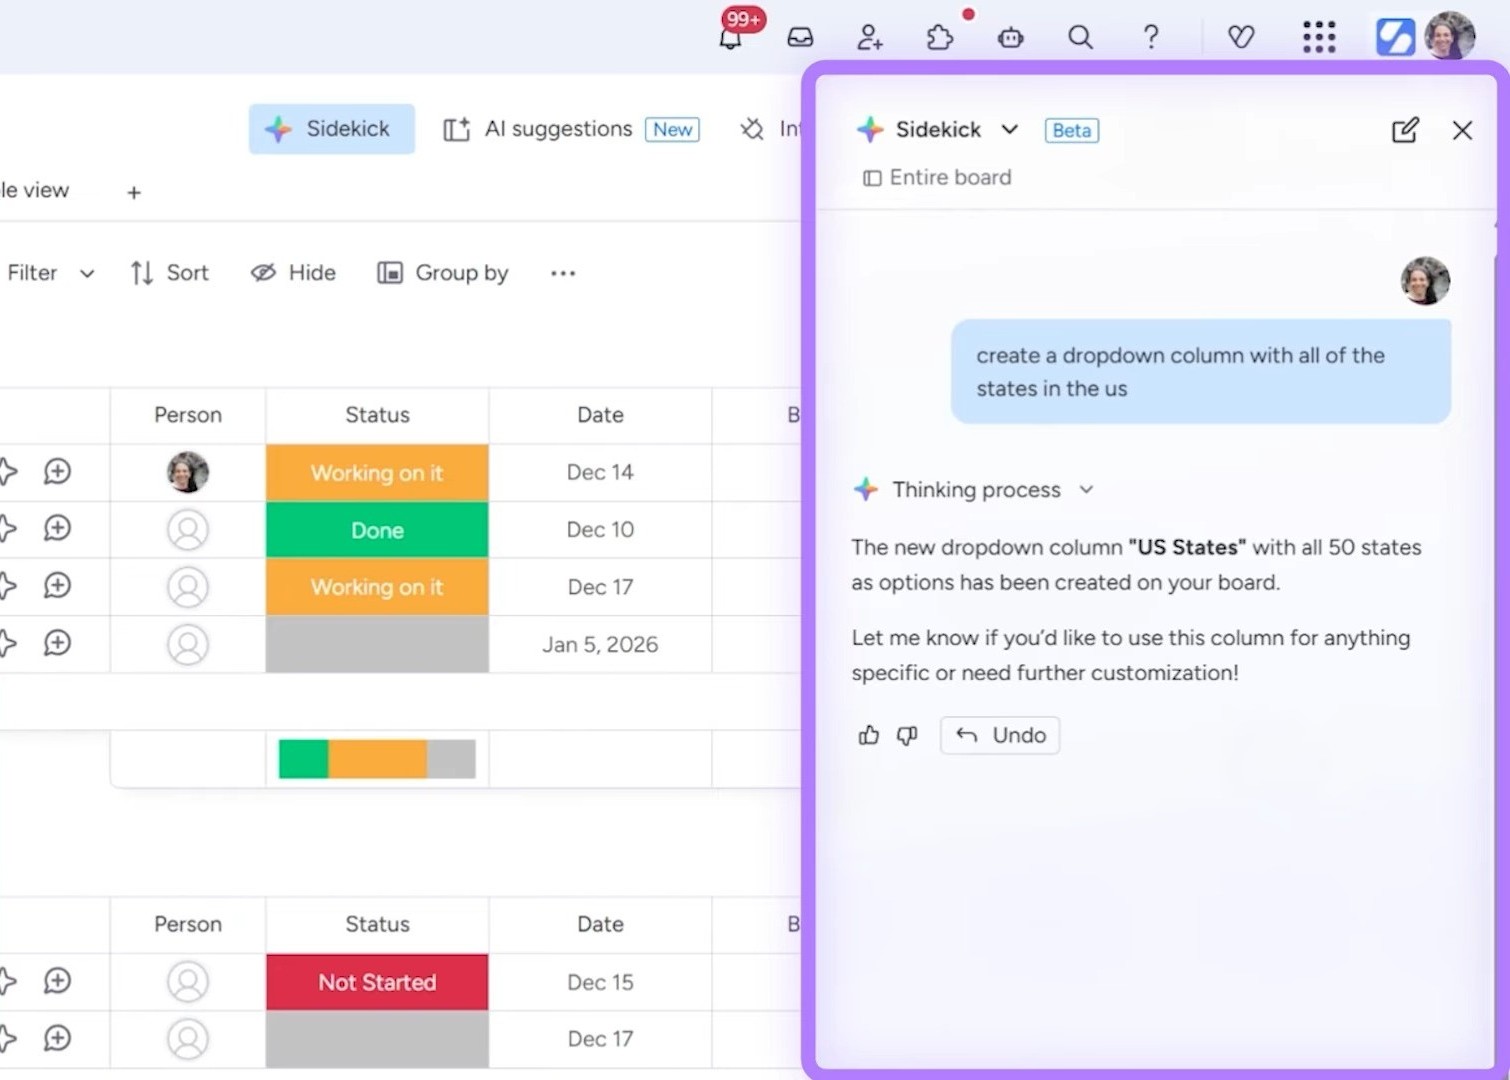Start a new Sidekick chat with the compose icon
Image resolution: width=1510 pixels, height=1080 pixels.
[1404, 130]
